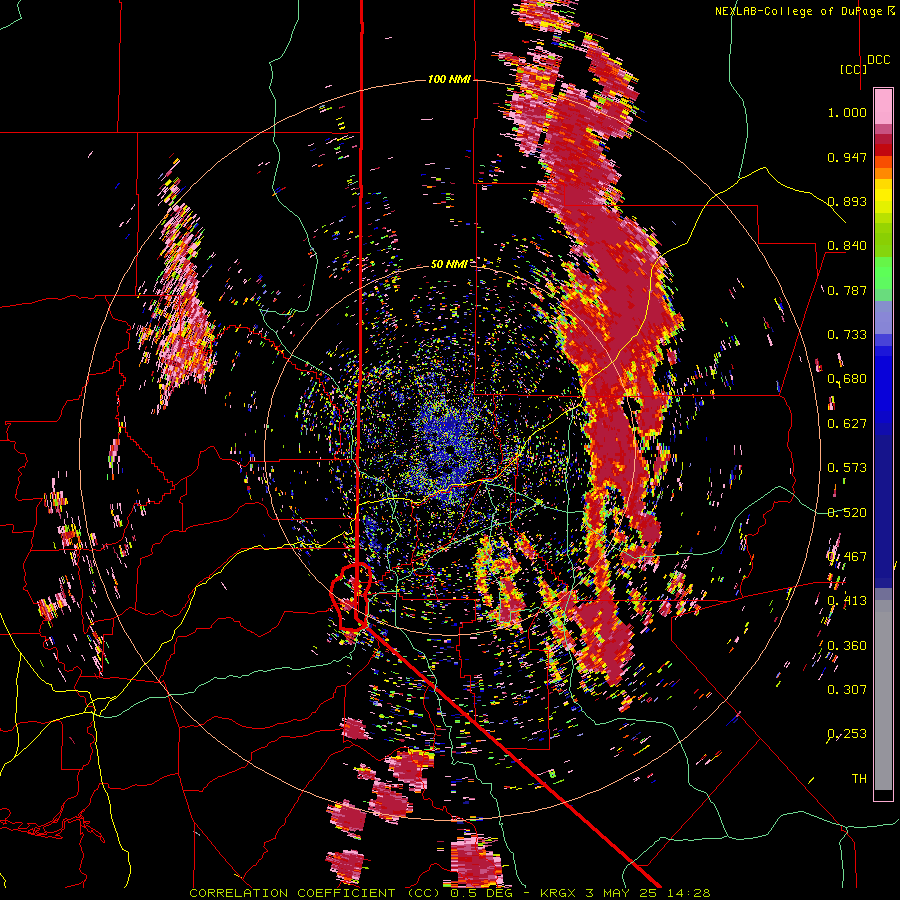This screenshot has height=900, width=900.
Task: Click the 0.467 scale value
Action: coord(847,557)
